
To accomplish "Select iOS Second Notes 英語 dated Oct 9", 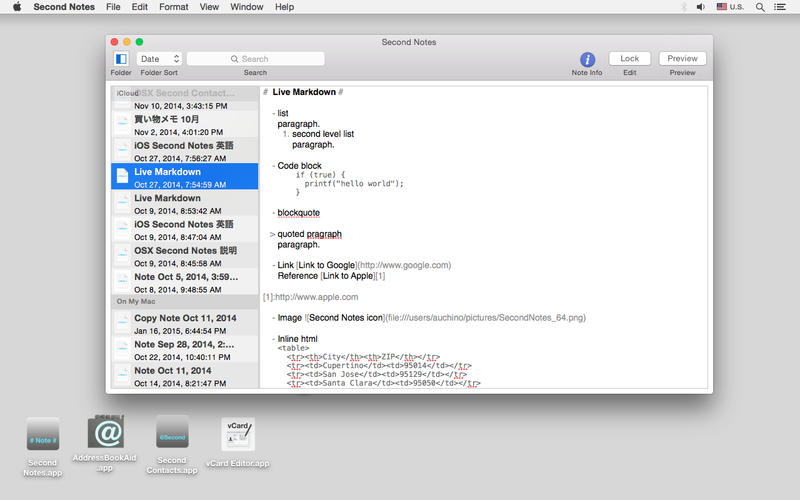I will [185, 230].
